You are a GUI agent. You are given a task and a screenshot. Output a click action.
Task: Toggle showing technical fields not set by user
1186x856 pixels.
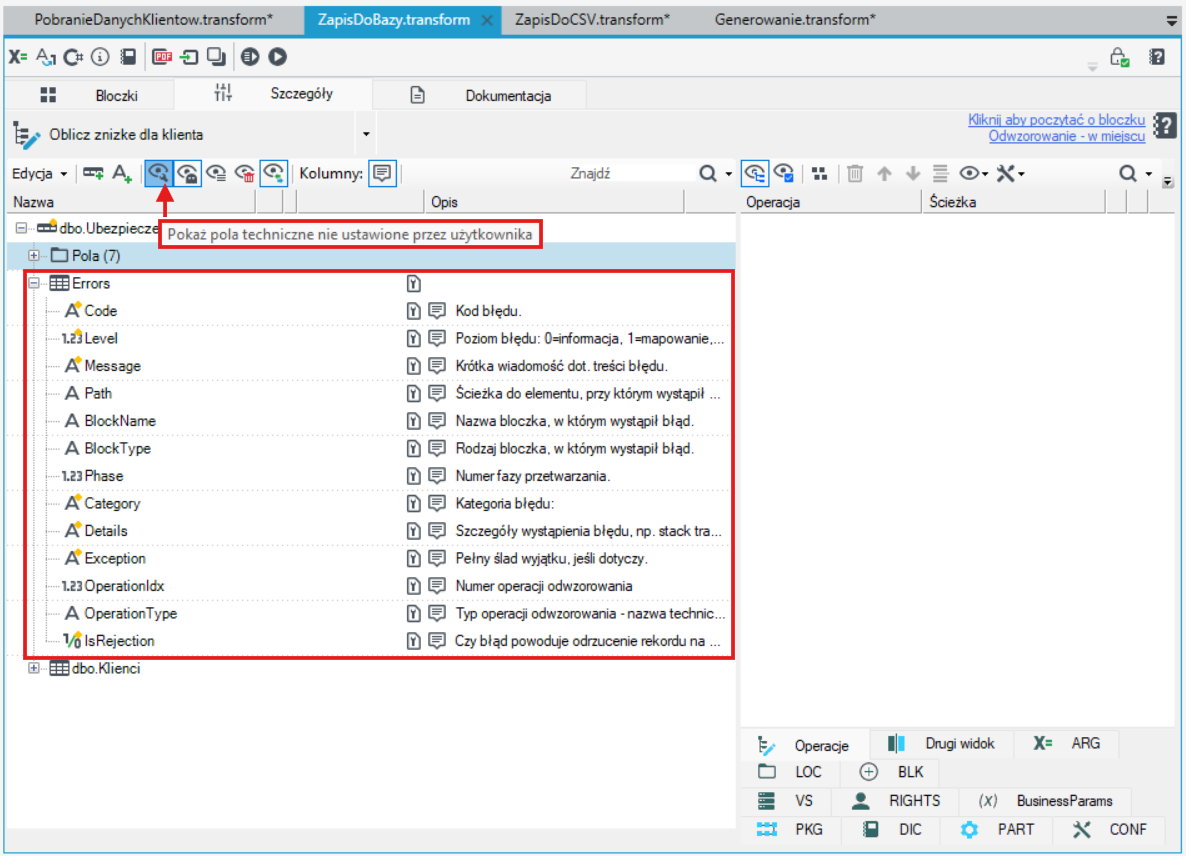click(x=159, y=173)
